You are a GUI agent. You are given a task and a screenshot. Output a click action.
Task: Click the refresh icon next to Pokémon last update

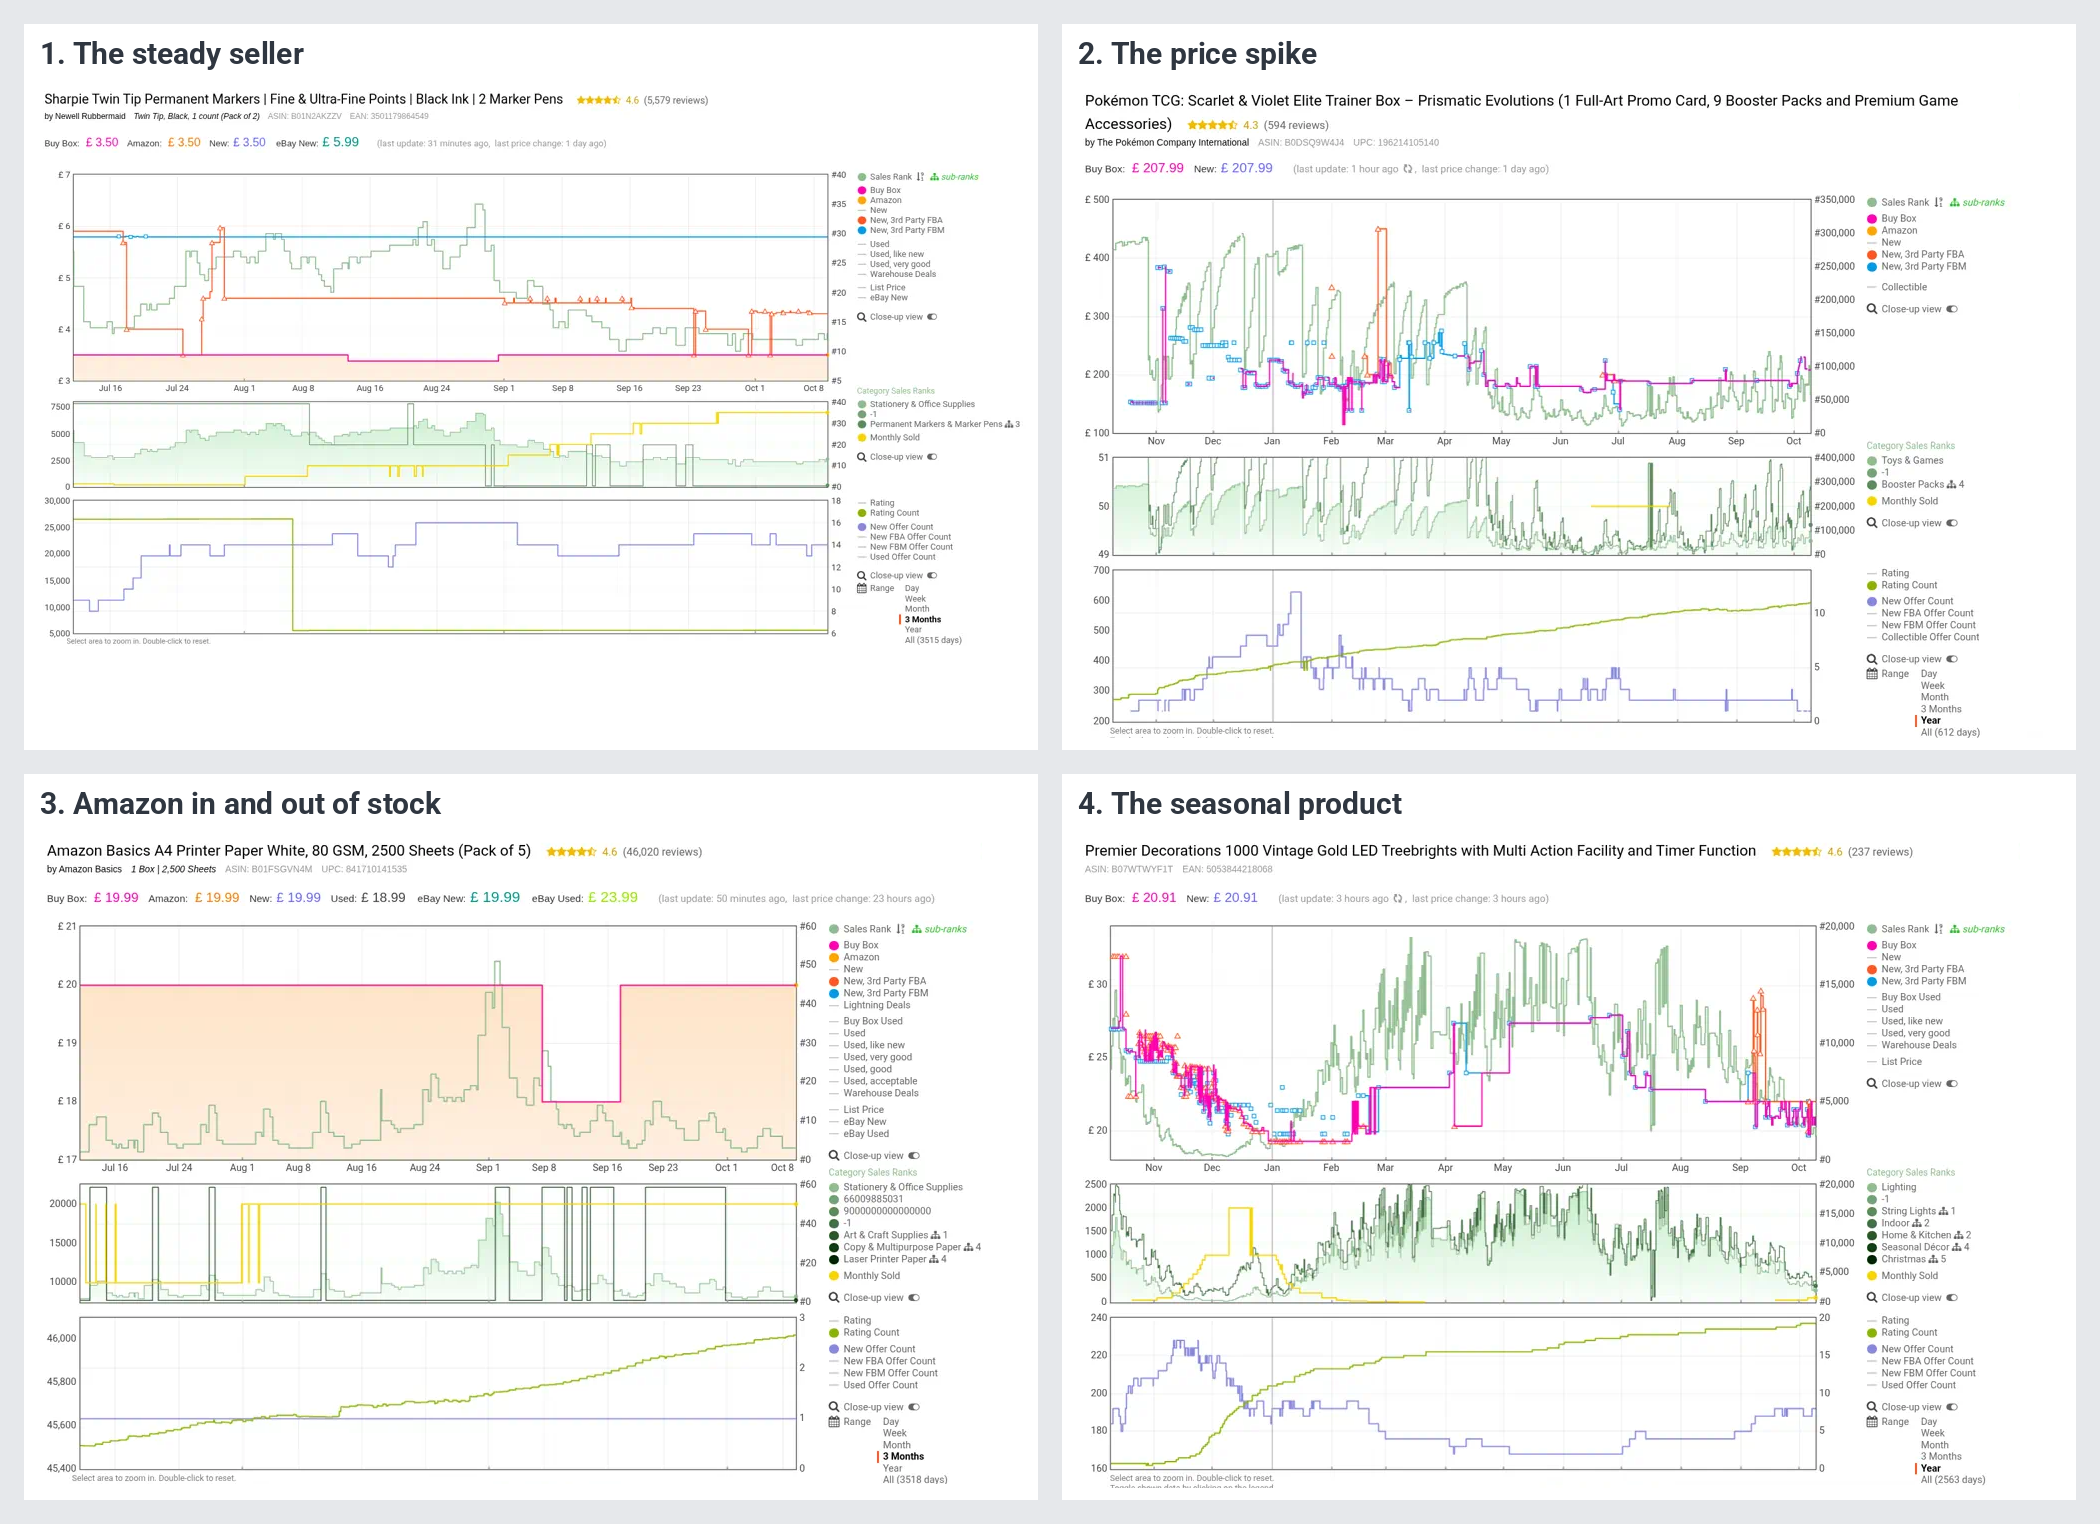click(x=1407, y=169)
